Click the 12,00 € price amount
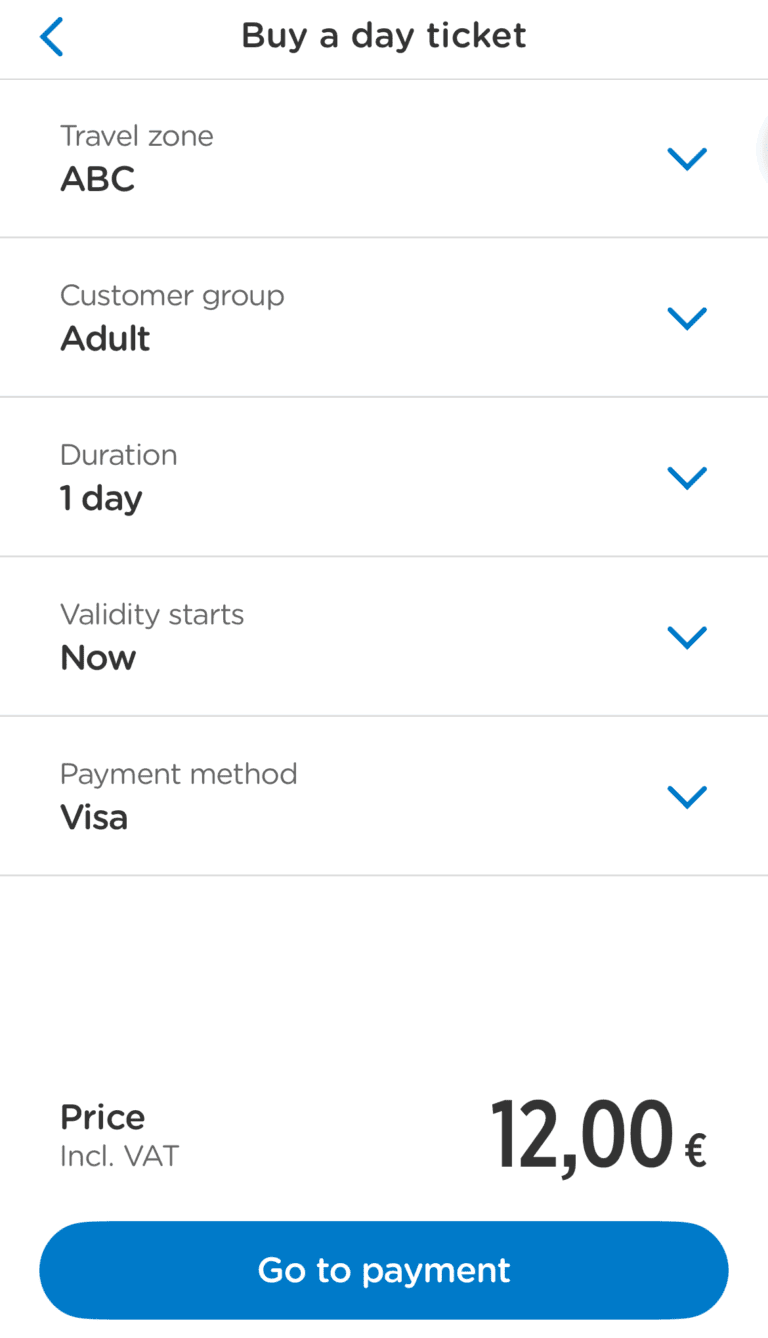The image size is (768, 1338). [598, 1136]
